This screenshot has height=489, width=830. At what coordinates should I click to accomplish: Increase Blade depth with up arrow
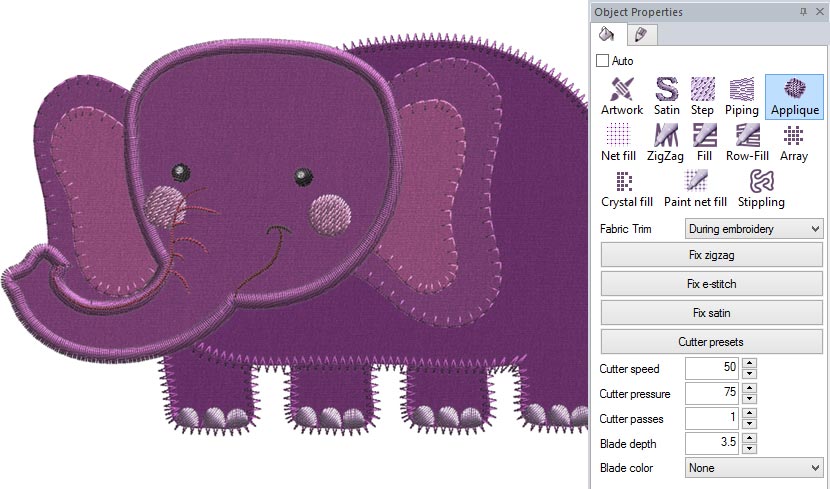point(749,438)
